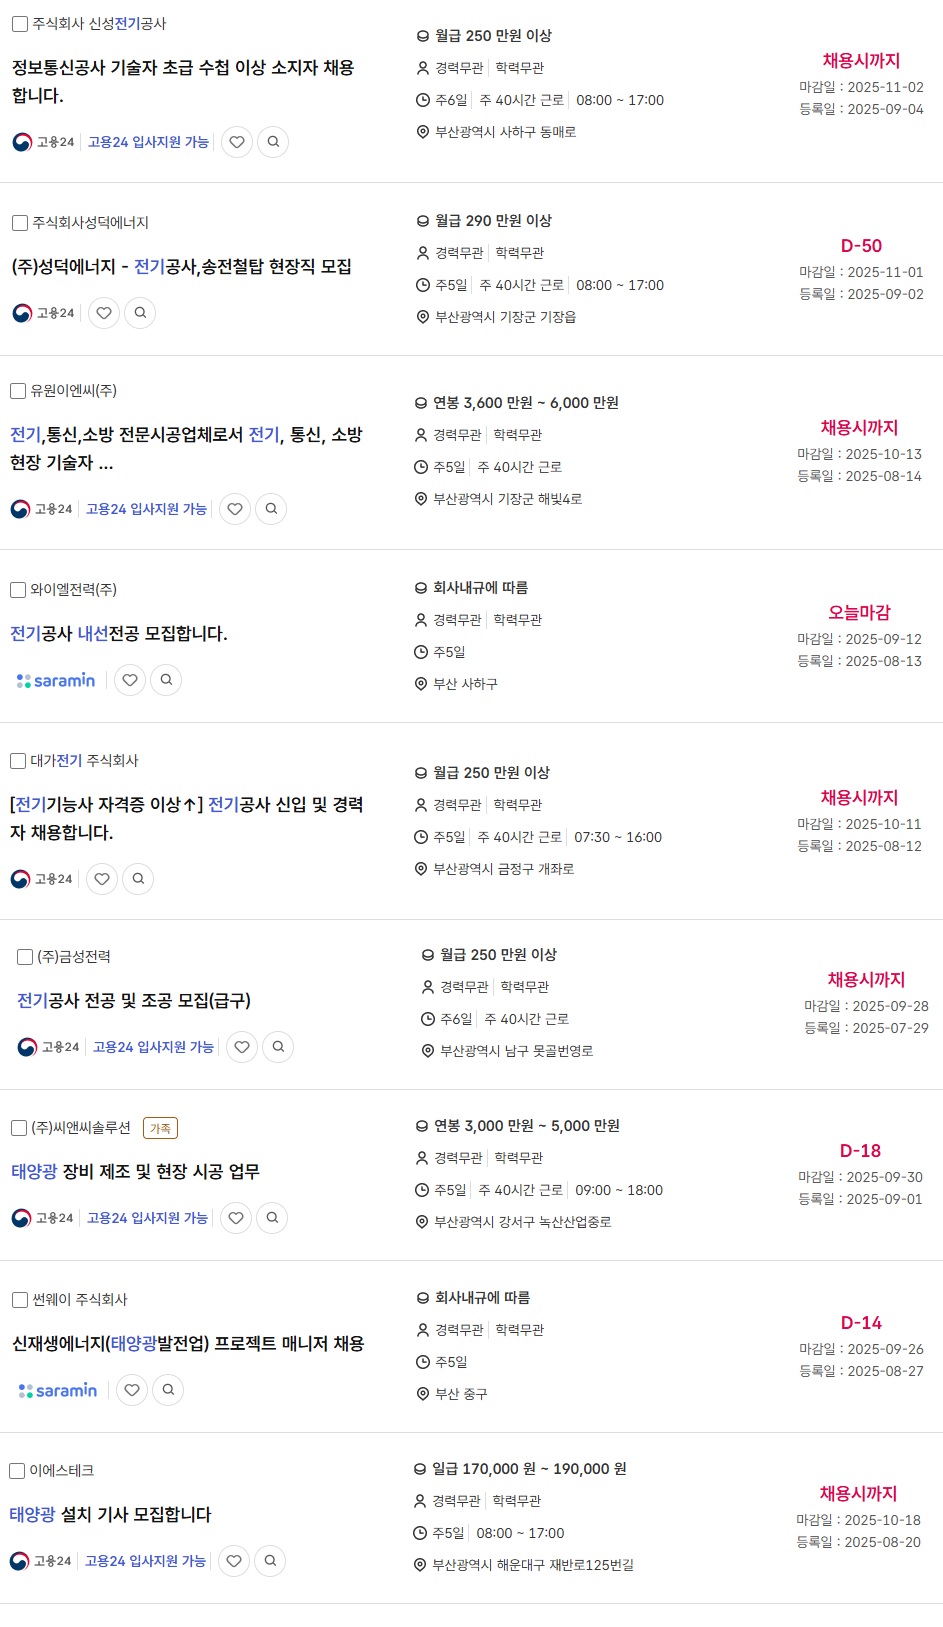943x1627 pixels.
Task: Select the 와이엘전력(주) checkbox
Action: tap(18, 590)
